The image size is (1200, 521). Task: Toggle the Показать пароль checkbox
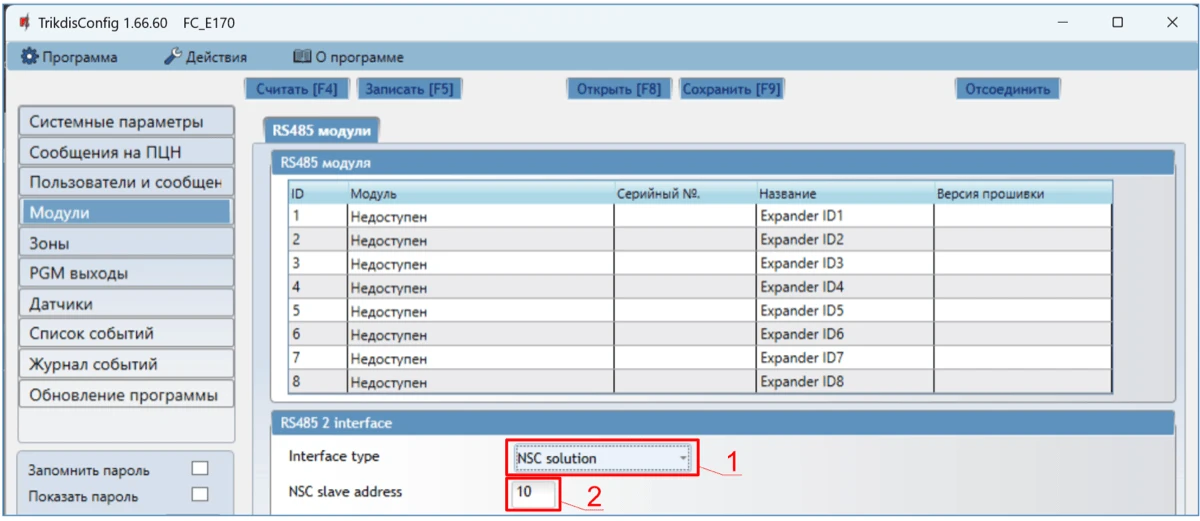(x=200, y=494)
